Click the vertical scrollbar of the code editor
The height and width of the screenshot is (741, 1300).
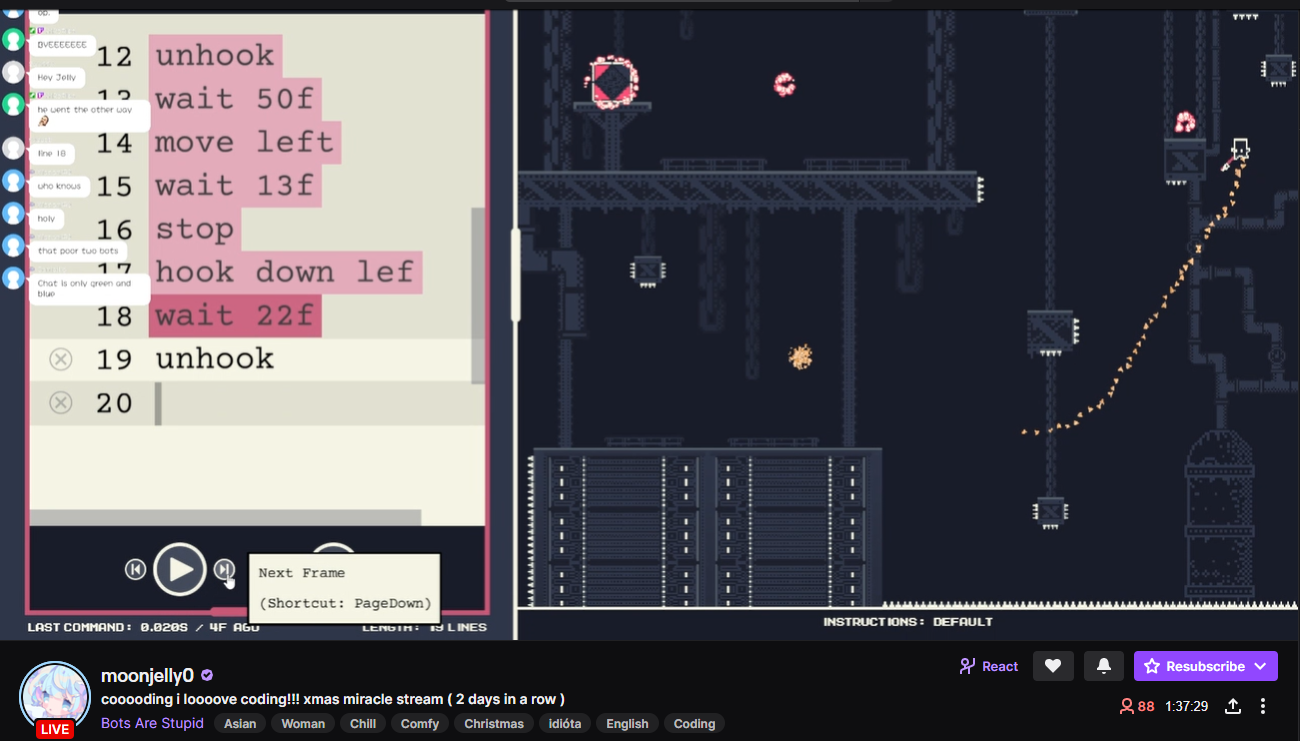point(478,294)
